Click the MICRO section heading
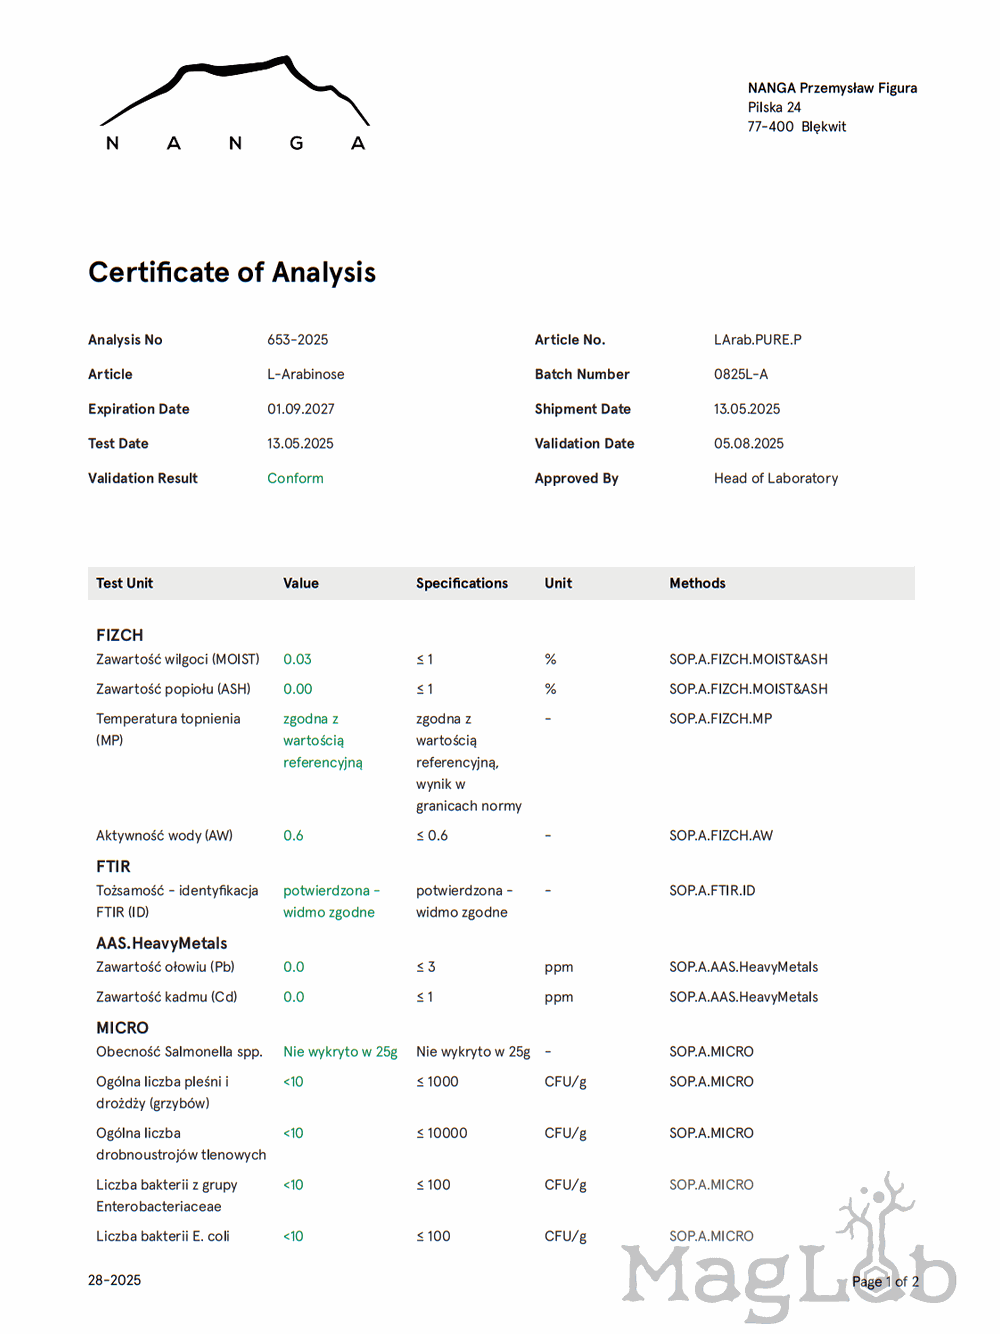This screenshot has height=1334, width=1000. pyautogui.click(x=122, y=1028)
